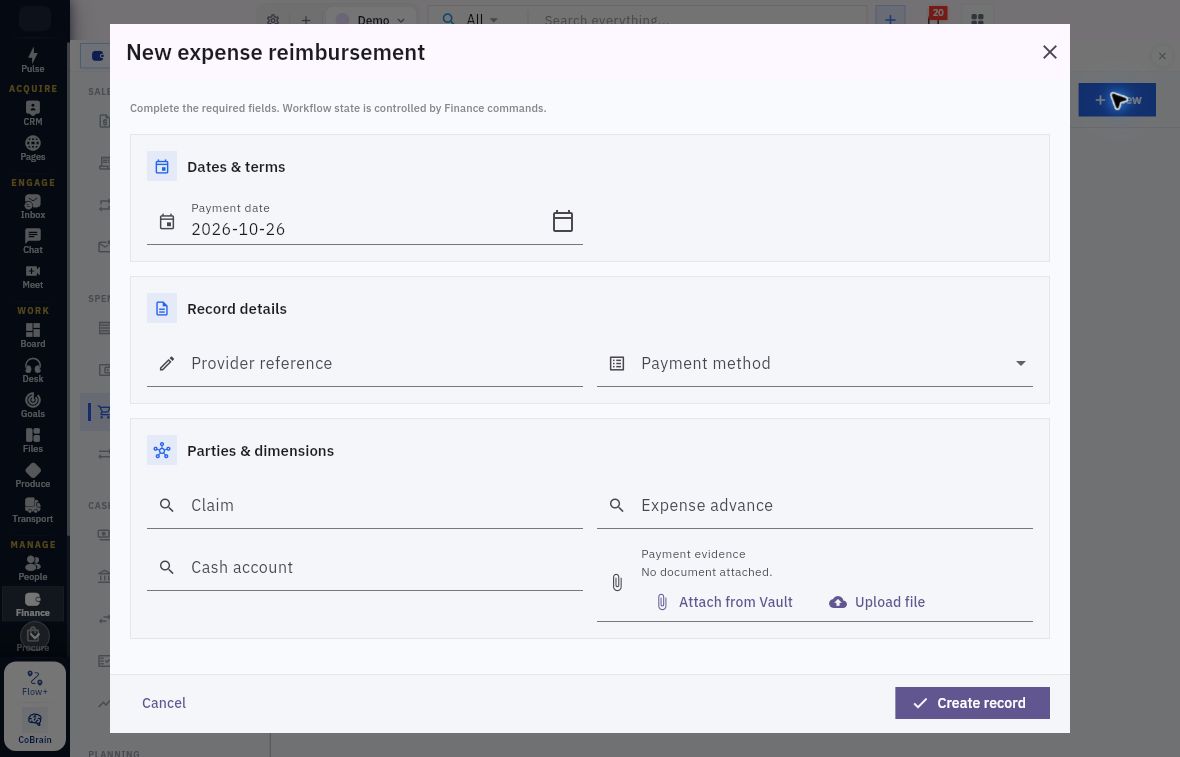The image size is (1180, 757).
Task: Open the Transport module
Action: tap(32, 511)
